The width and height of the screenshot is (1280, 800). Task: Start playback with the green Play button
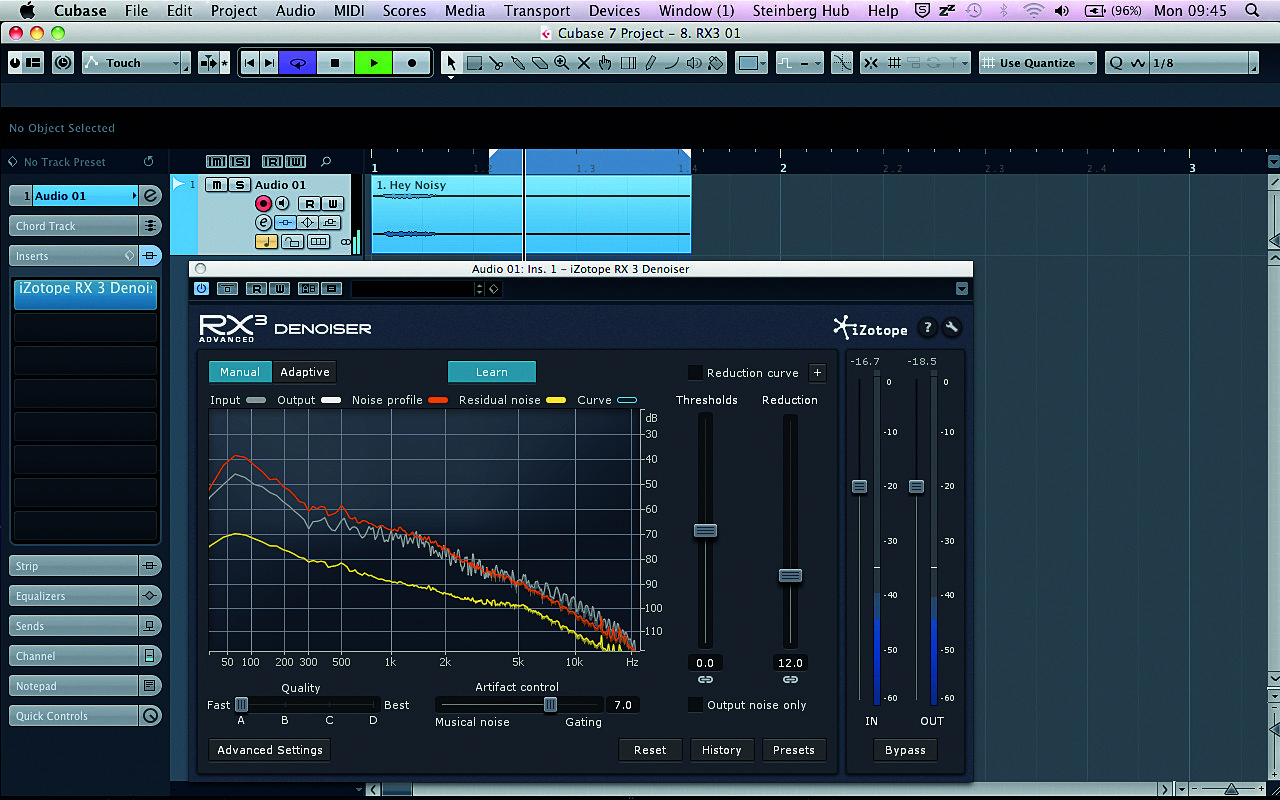point(373,63)
